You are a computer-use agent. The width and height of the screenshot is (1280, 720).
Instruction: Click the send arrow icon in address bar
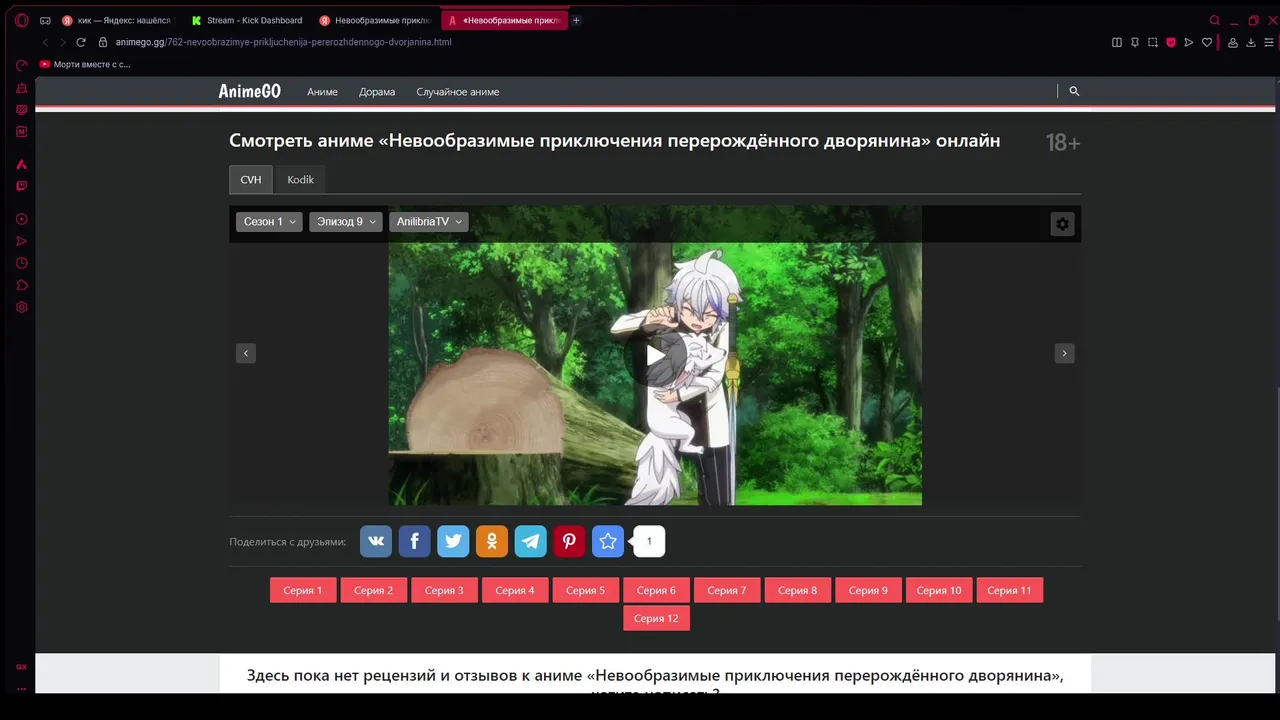pyautogui.click(x=1189, y=42)
